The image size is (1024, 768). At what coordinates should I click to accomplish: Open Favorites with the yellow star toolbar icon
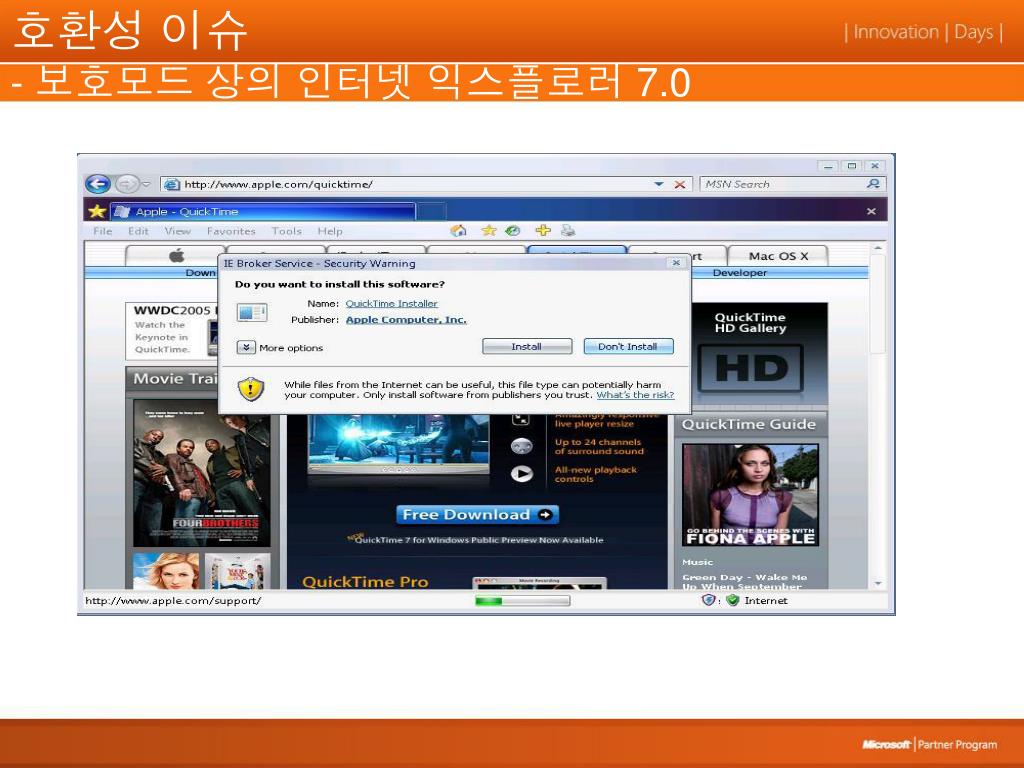[x=488, y=231]
